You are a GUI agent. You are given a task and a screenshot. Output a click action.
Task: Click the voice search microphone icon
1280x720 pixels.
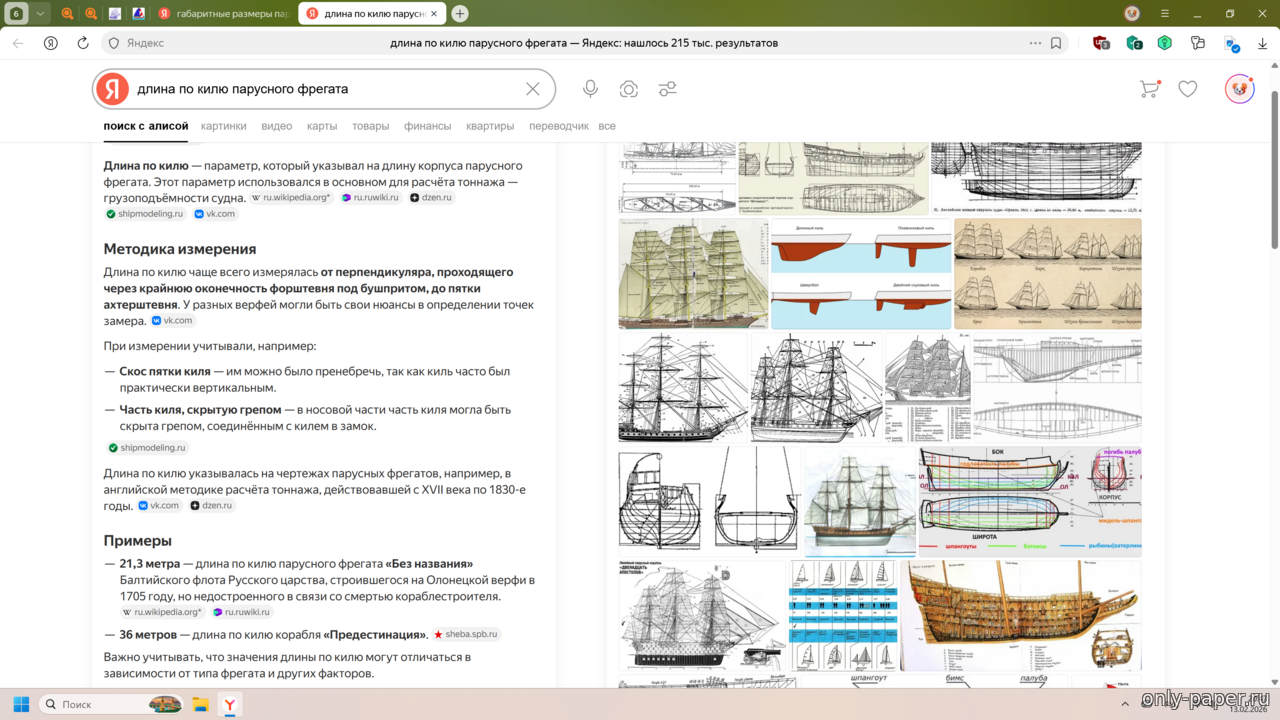pos(590,89)
